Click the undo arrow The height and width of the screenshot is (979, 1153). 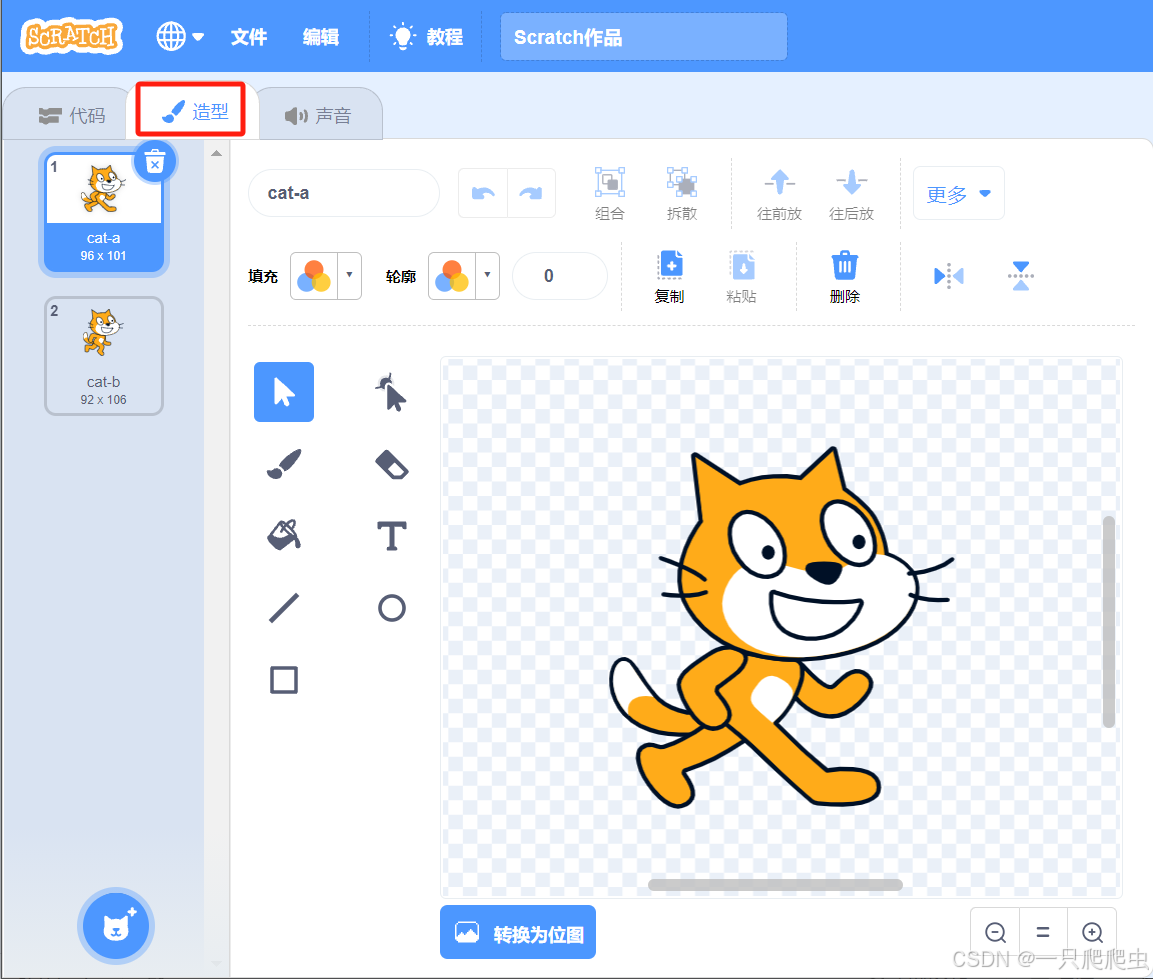click(x=483, y=193)
